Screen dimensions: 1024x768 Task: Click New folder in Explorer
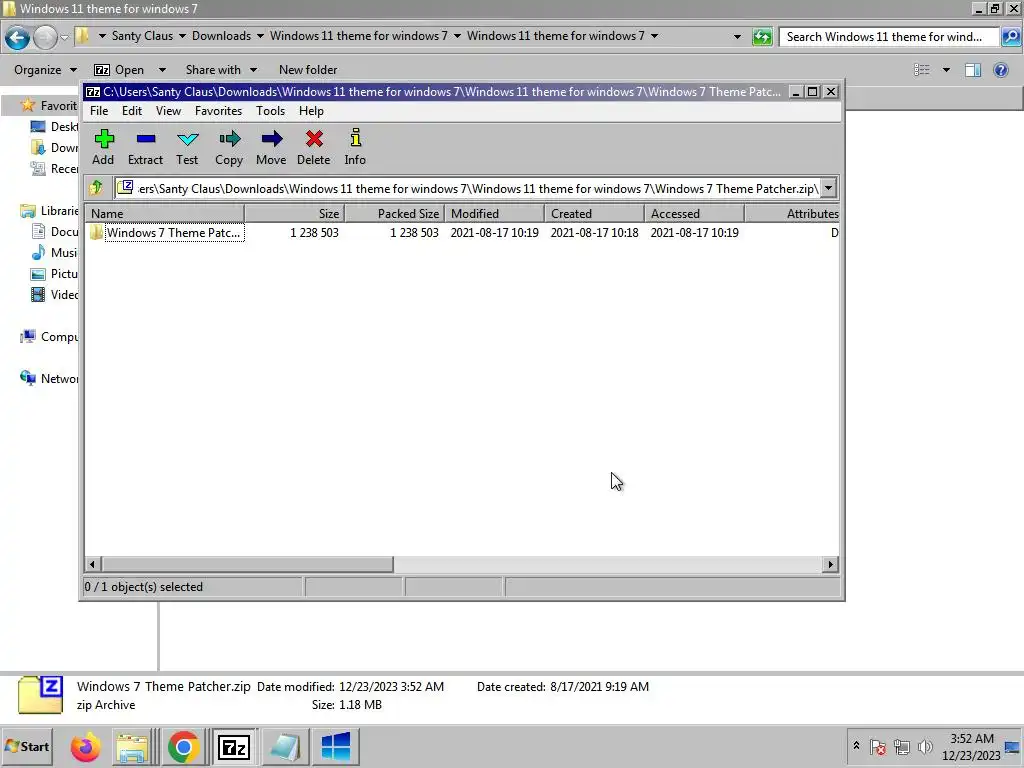click(308, 70)
